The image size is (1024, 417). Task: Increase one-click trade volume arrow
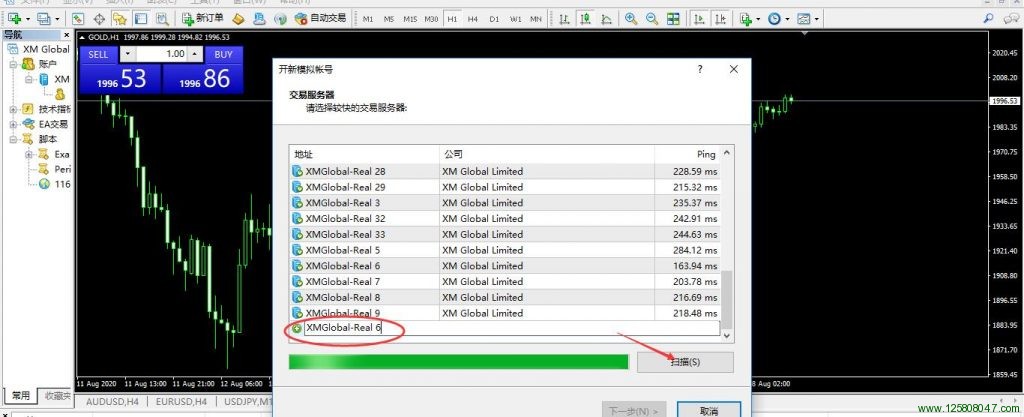pos(195,54)
